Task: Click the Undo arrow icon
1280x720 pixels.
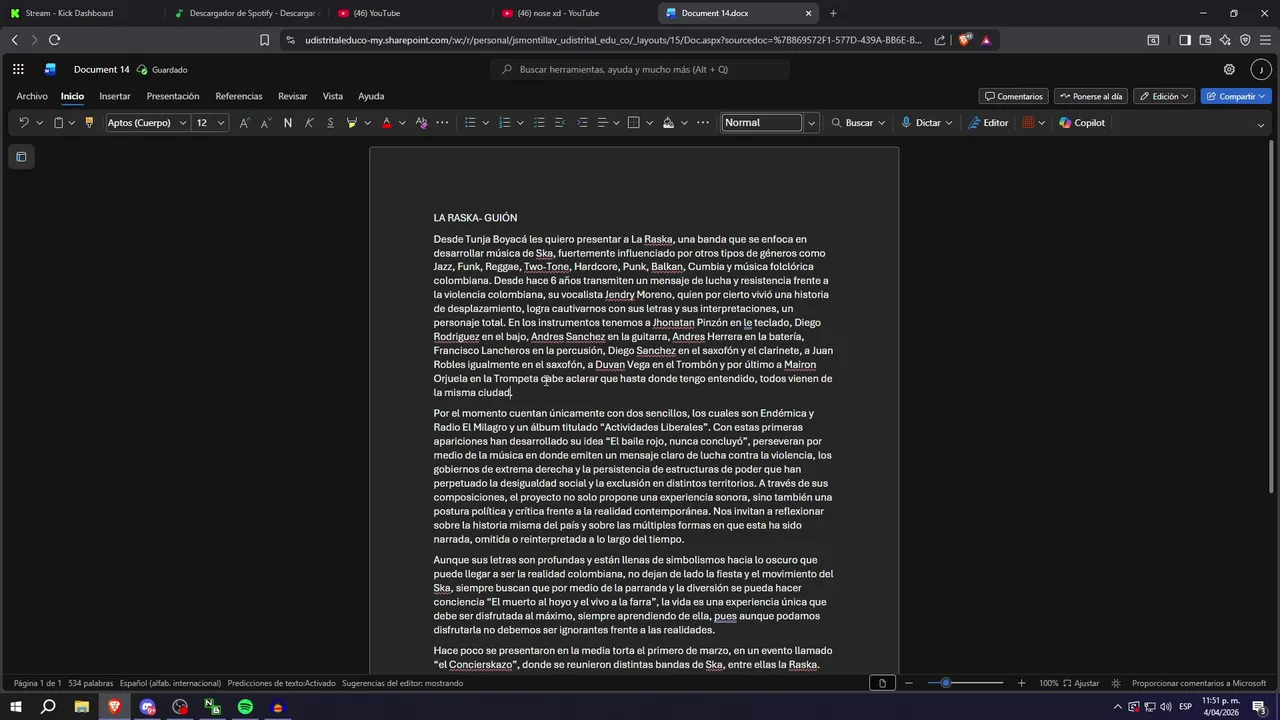Action: coord(24,123)
